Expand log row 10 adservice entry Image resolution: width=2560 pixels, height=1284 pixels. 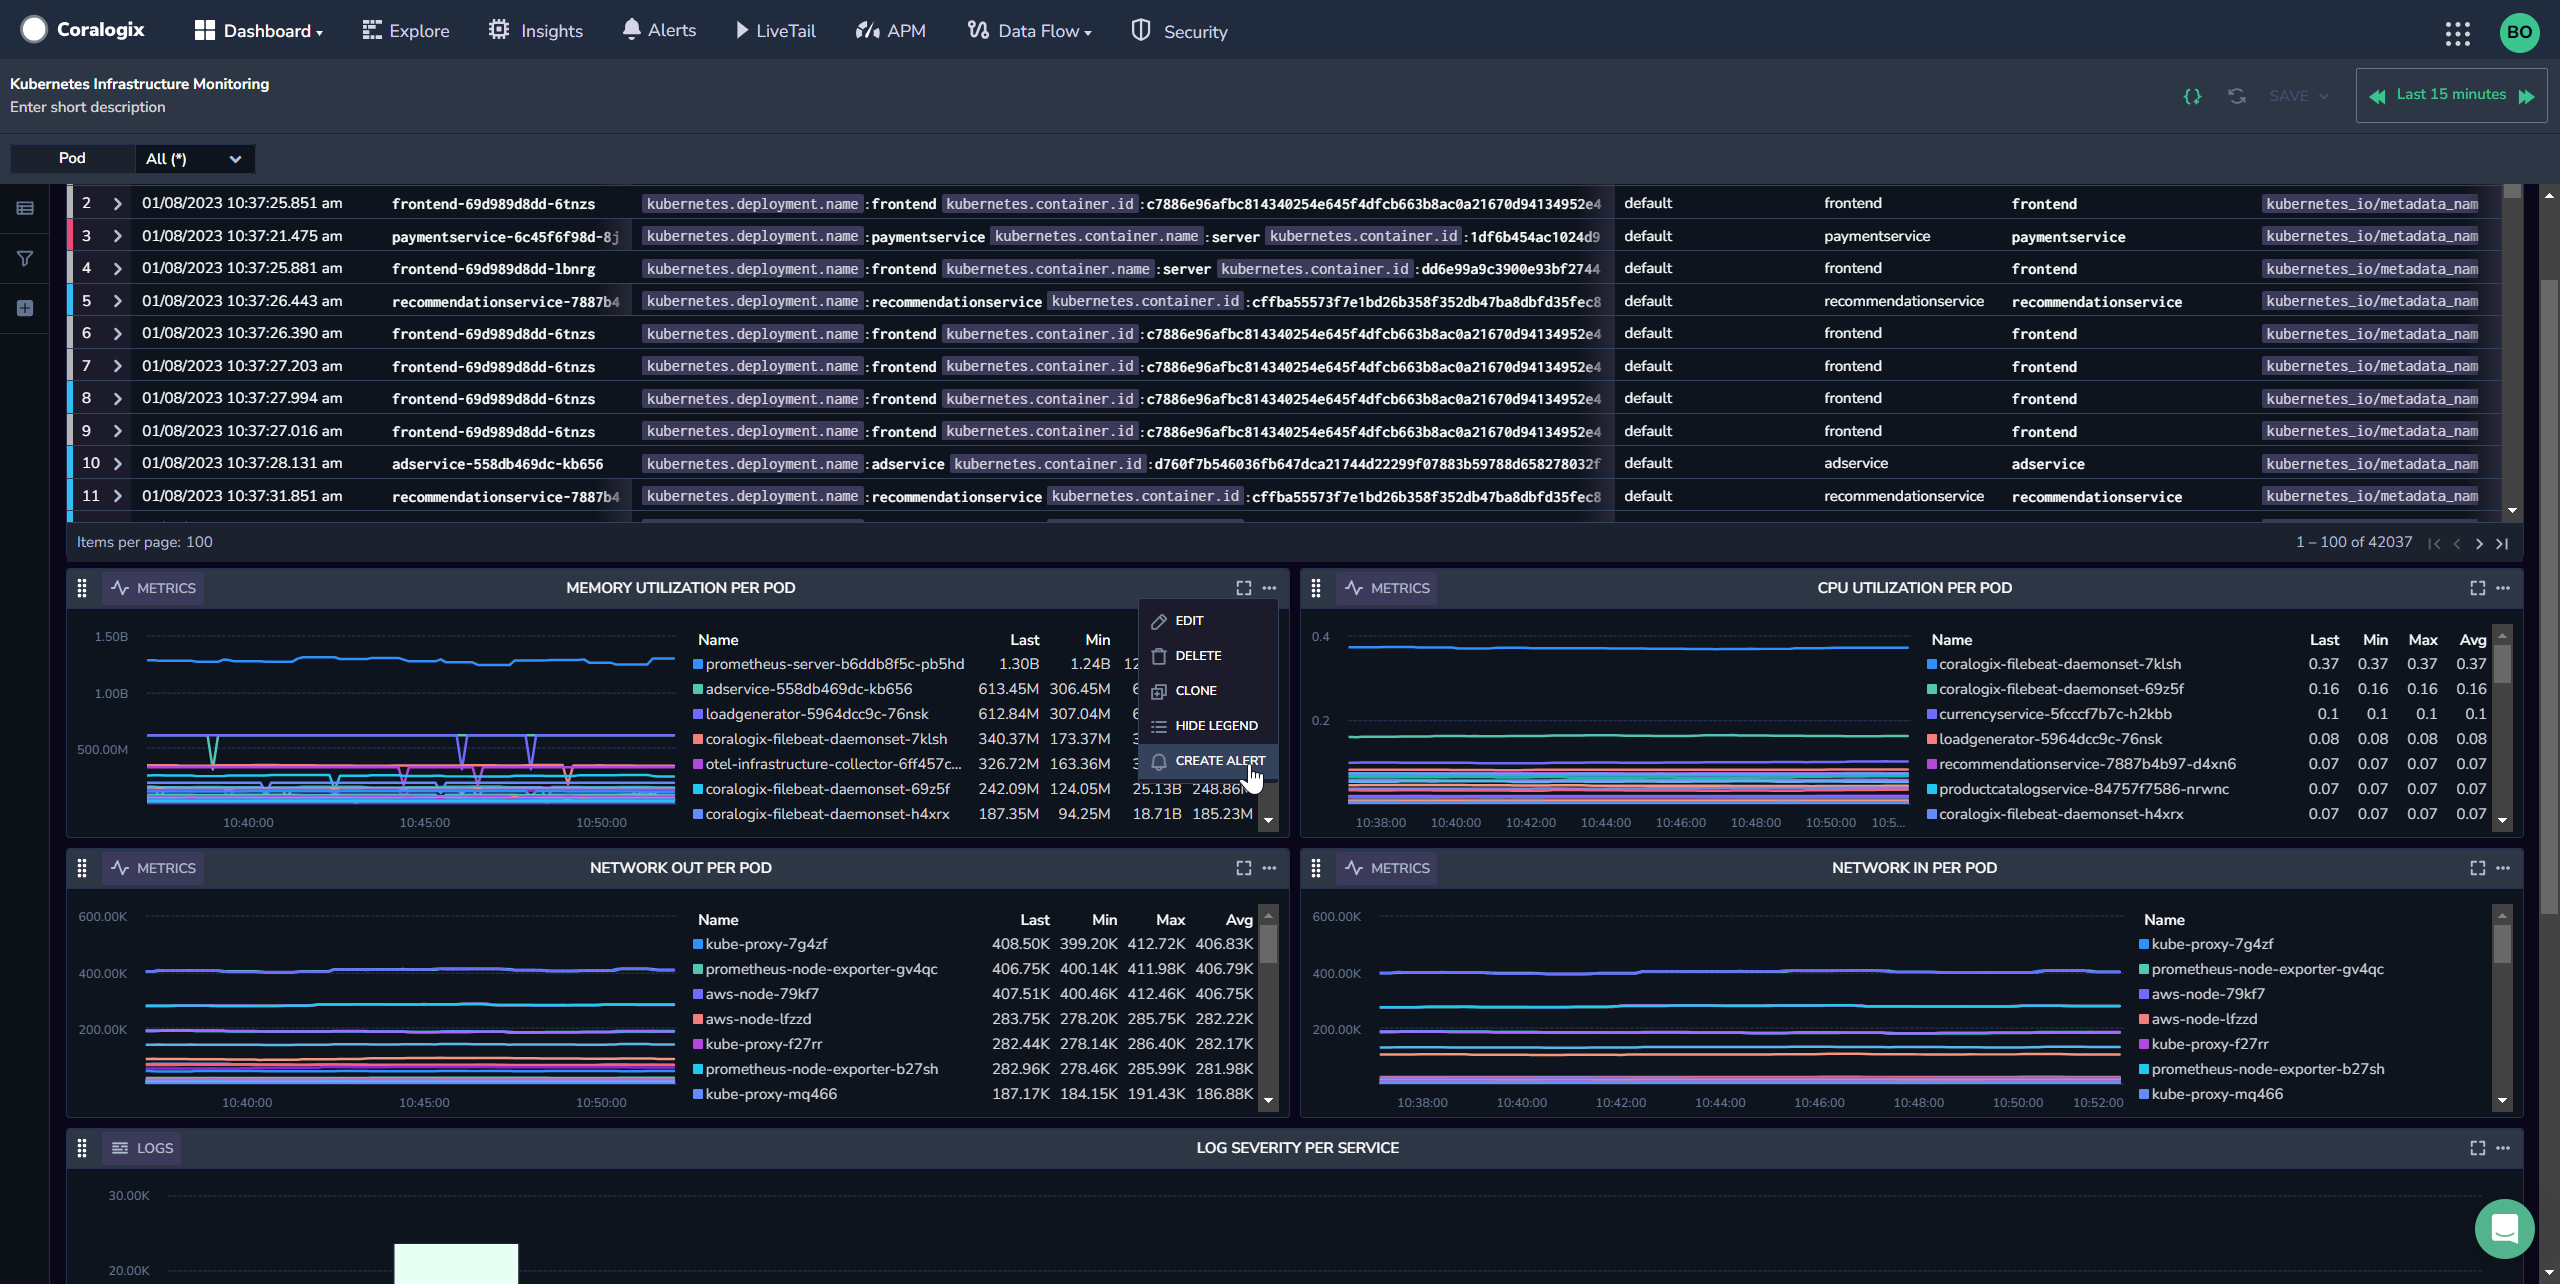click(118, 464)
